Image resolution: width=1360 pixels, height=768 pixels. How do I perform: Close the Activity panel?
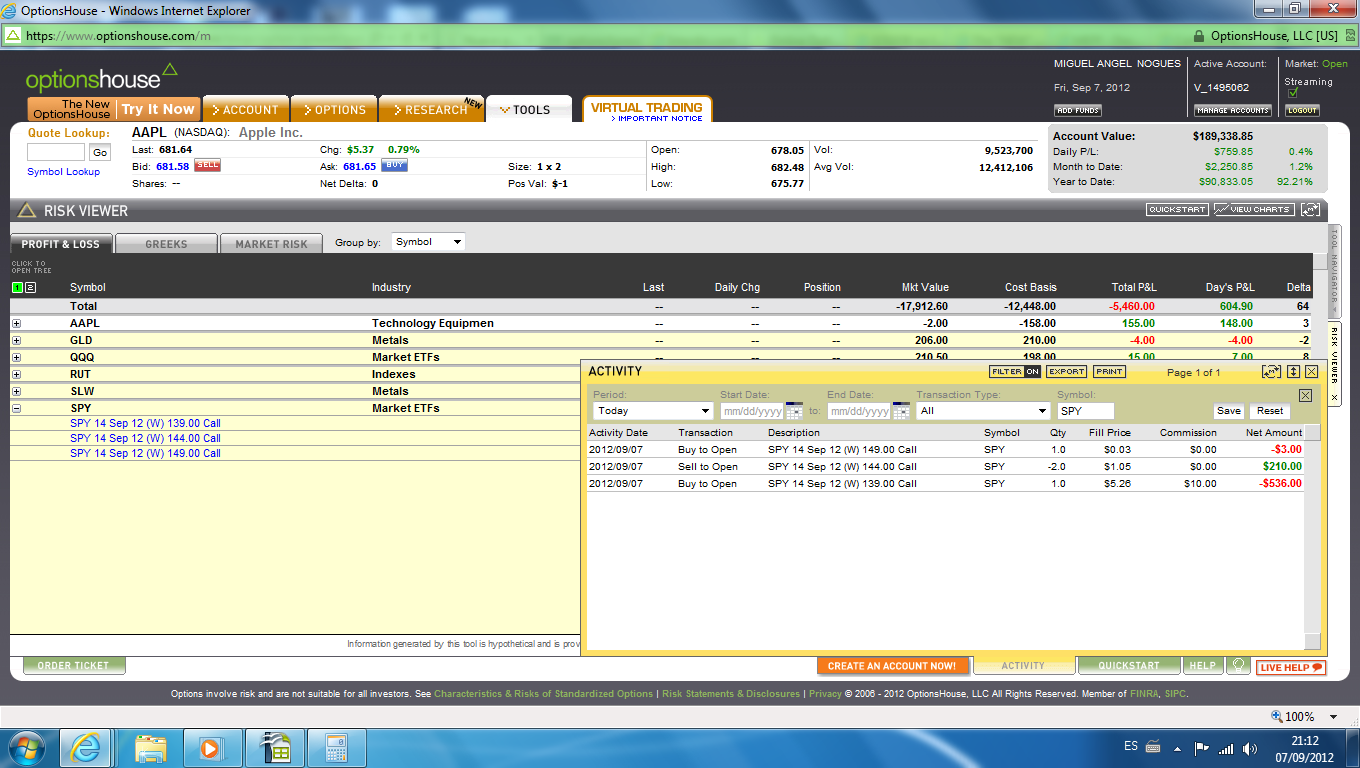click(1311, 372)
